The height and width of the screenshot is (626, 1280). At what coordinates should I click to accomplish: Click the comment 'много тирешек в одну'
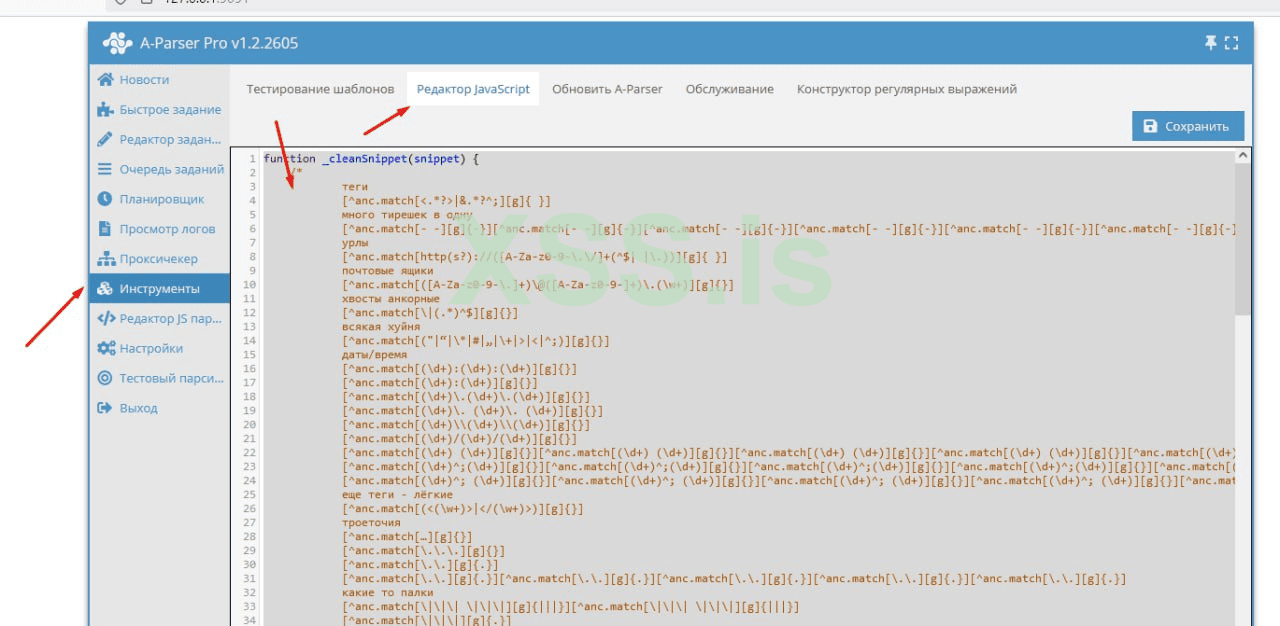click(x=408, y=215)
